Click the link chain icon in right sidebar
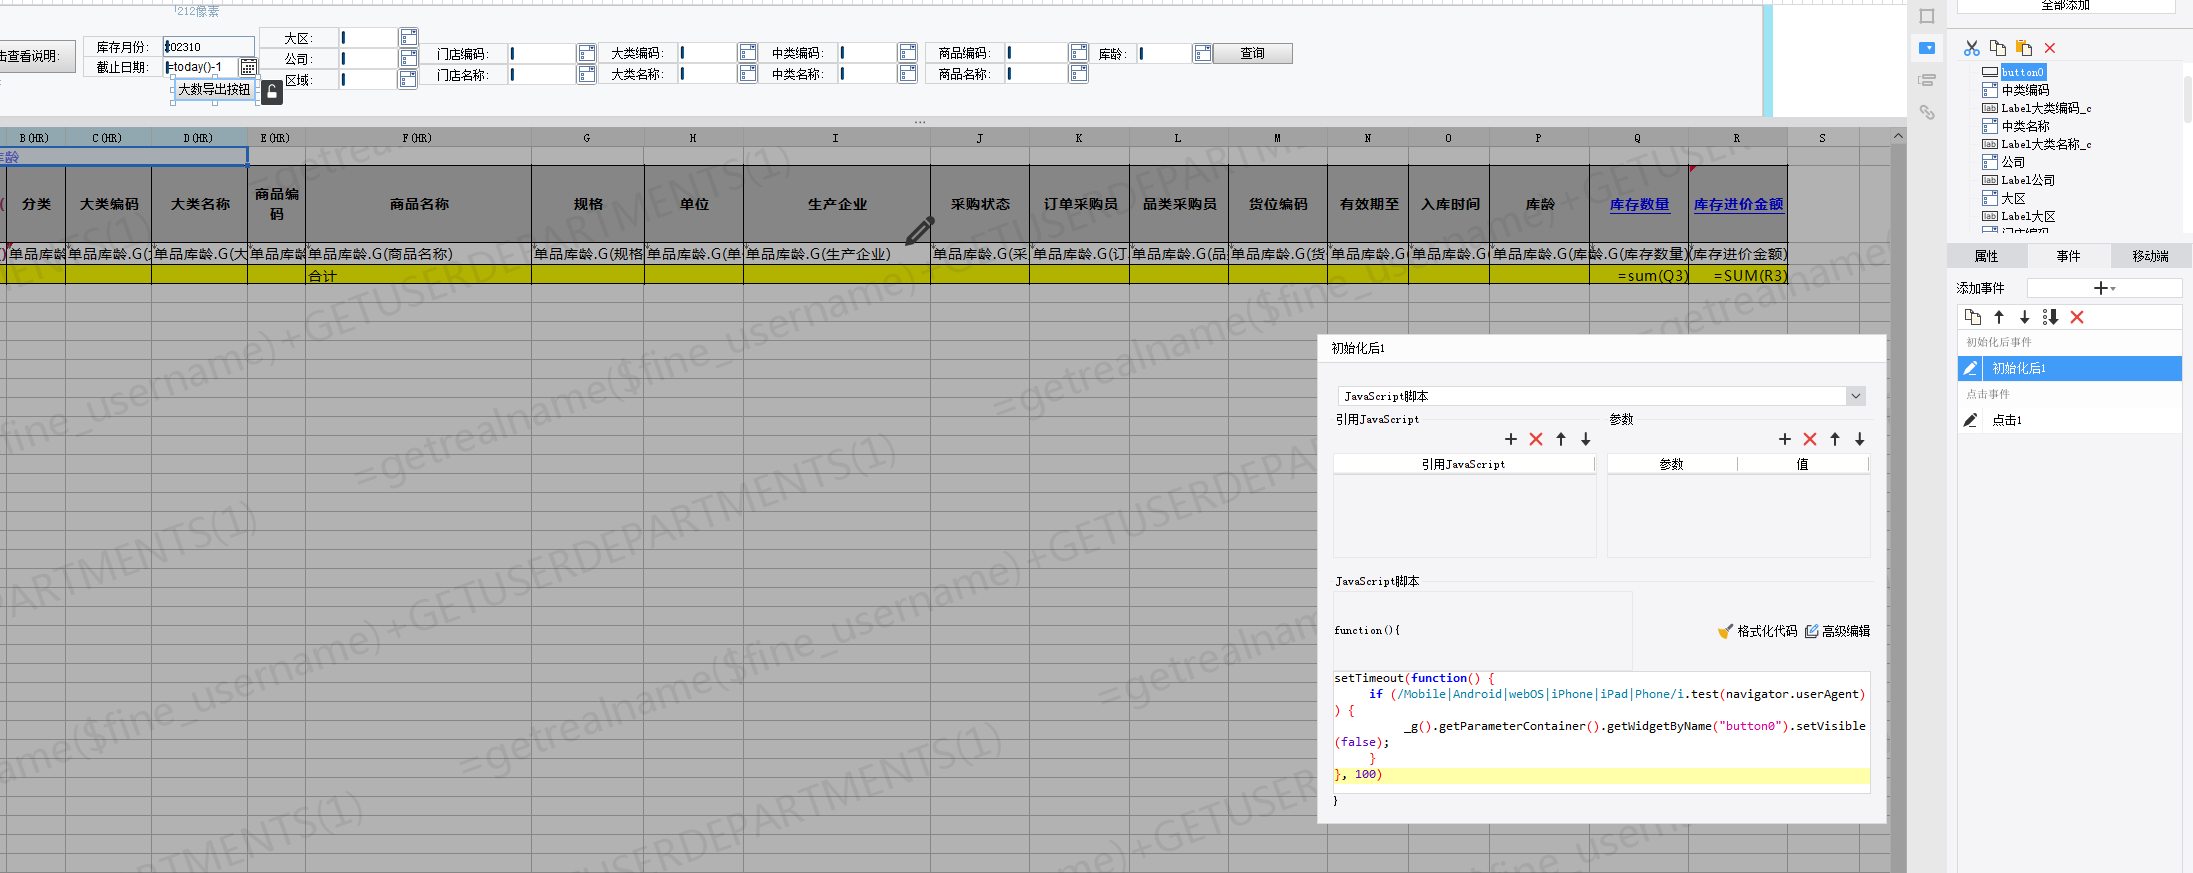The width and height of the screenshot is (2193, 873). (x=1927, y=112)
